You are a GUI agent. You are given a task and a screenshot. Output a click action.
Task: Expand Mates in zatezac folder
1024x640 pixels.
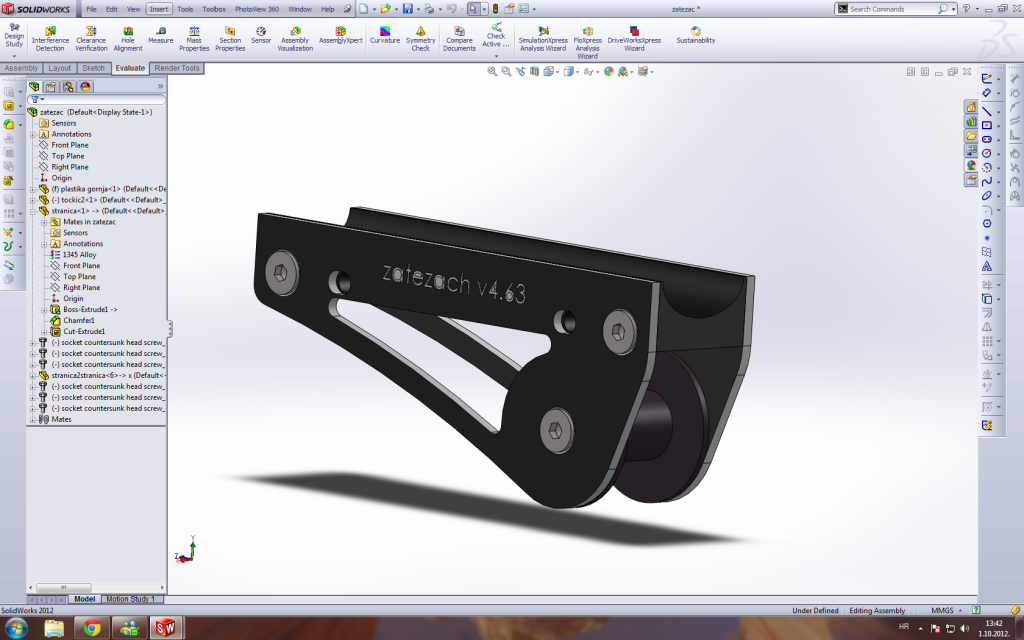point(44,222)
